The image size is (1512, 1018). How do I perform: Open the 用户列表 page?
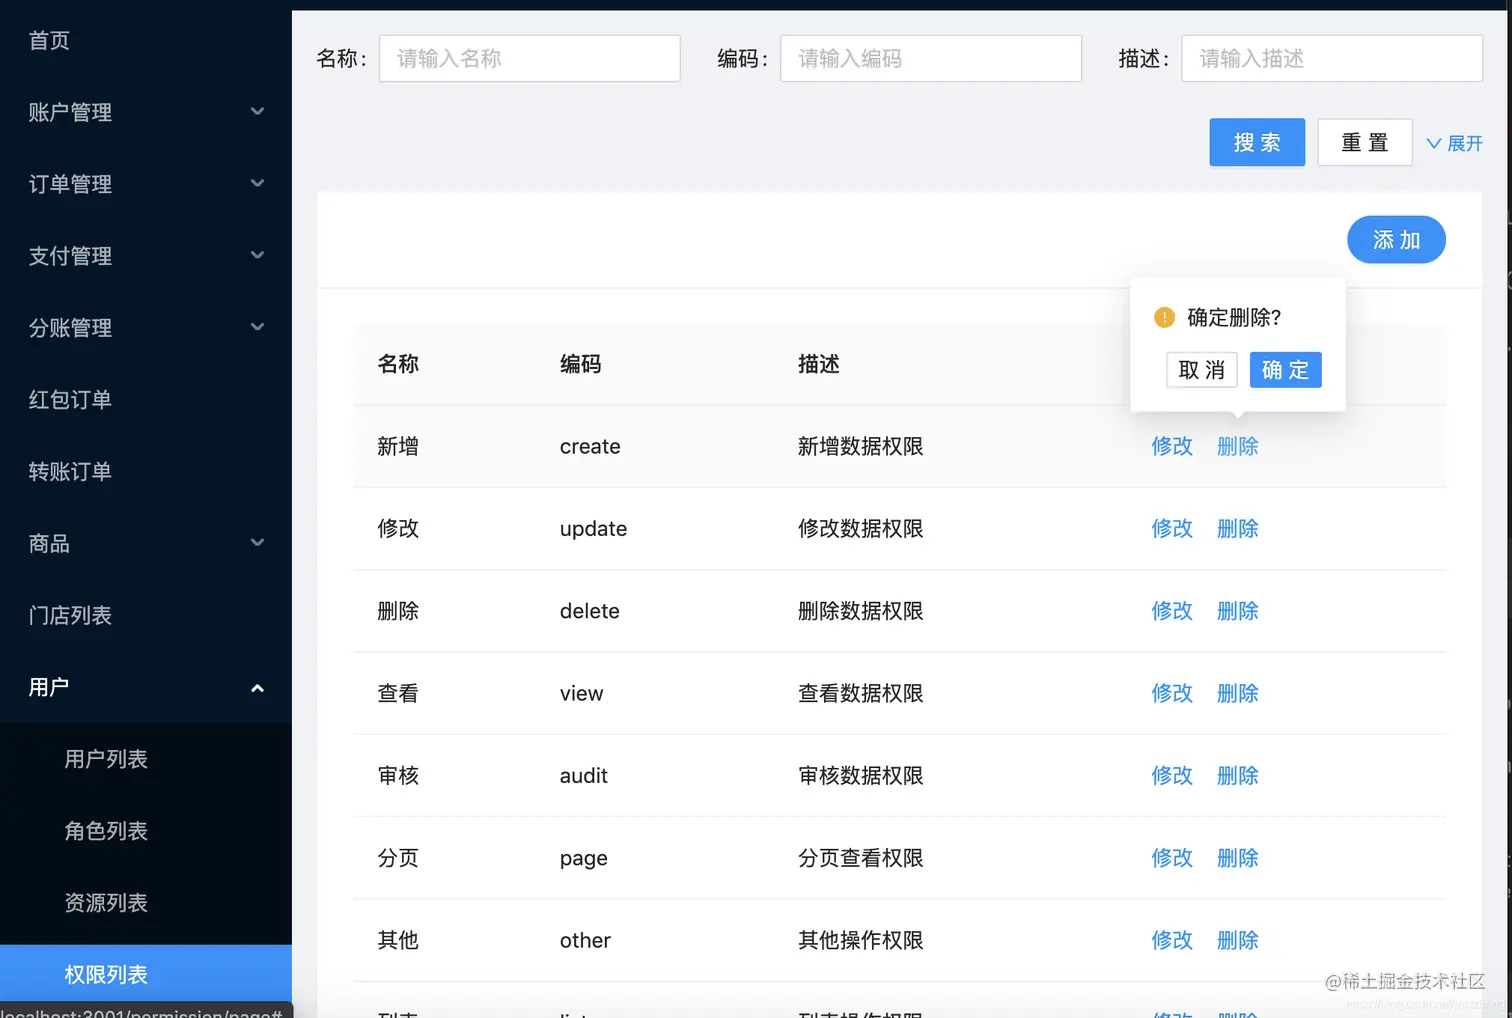(106, 759)
